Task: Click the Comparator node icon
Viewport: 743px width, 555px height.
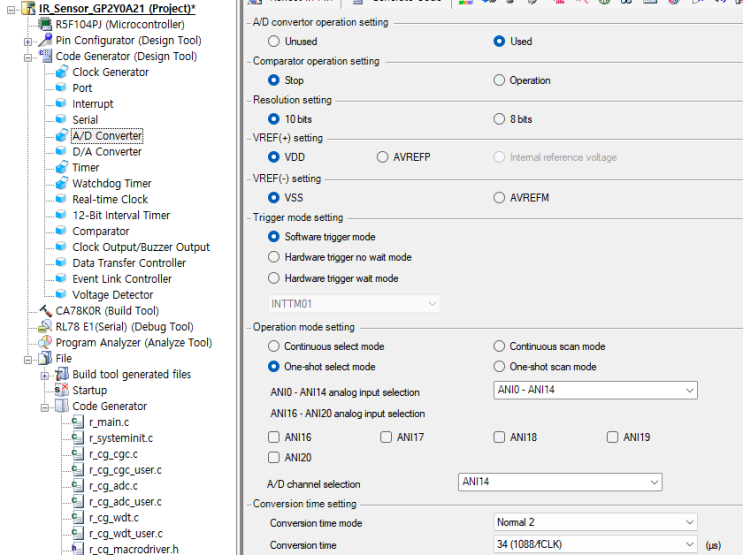Action: 61,231
